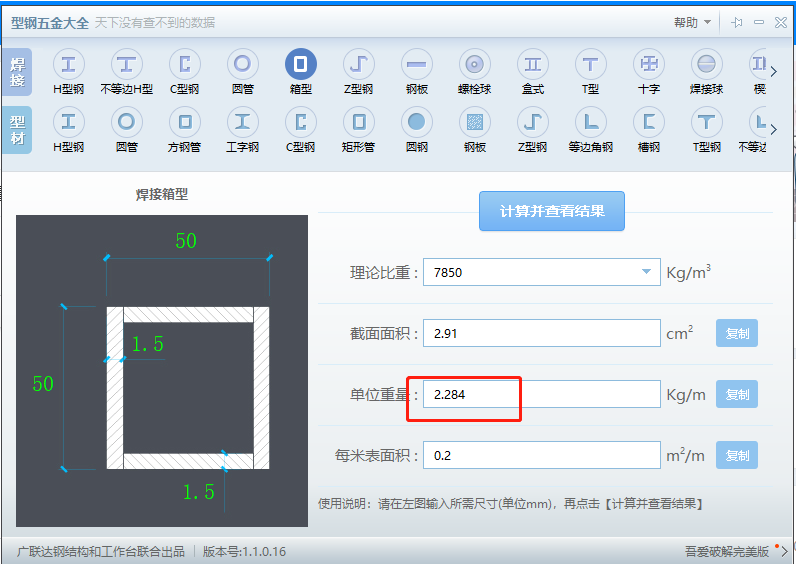This screenshot has height=564, width=796.
Task: Click 吾爱破解完美版 status text
Action: tap(727, 551)
